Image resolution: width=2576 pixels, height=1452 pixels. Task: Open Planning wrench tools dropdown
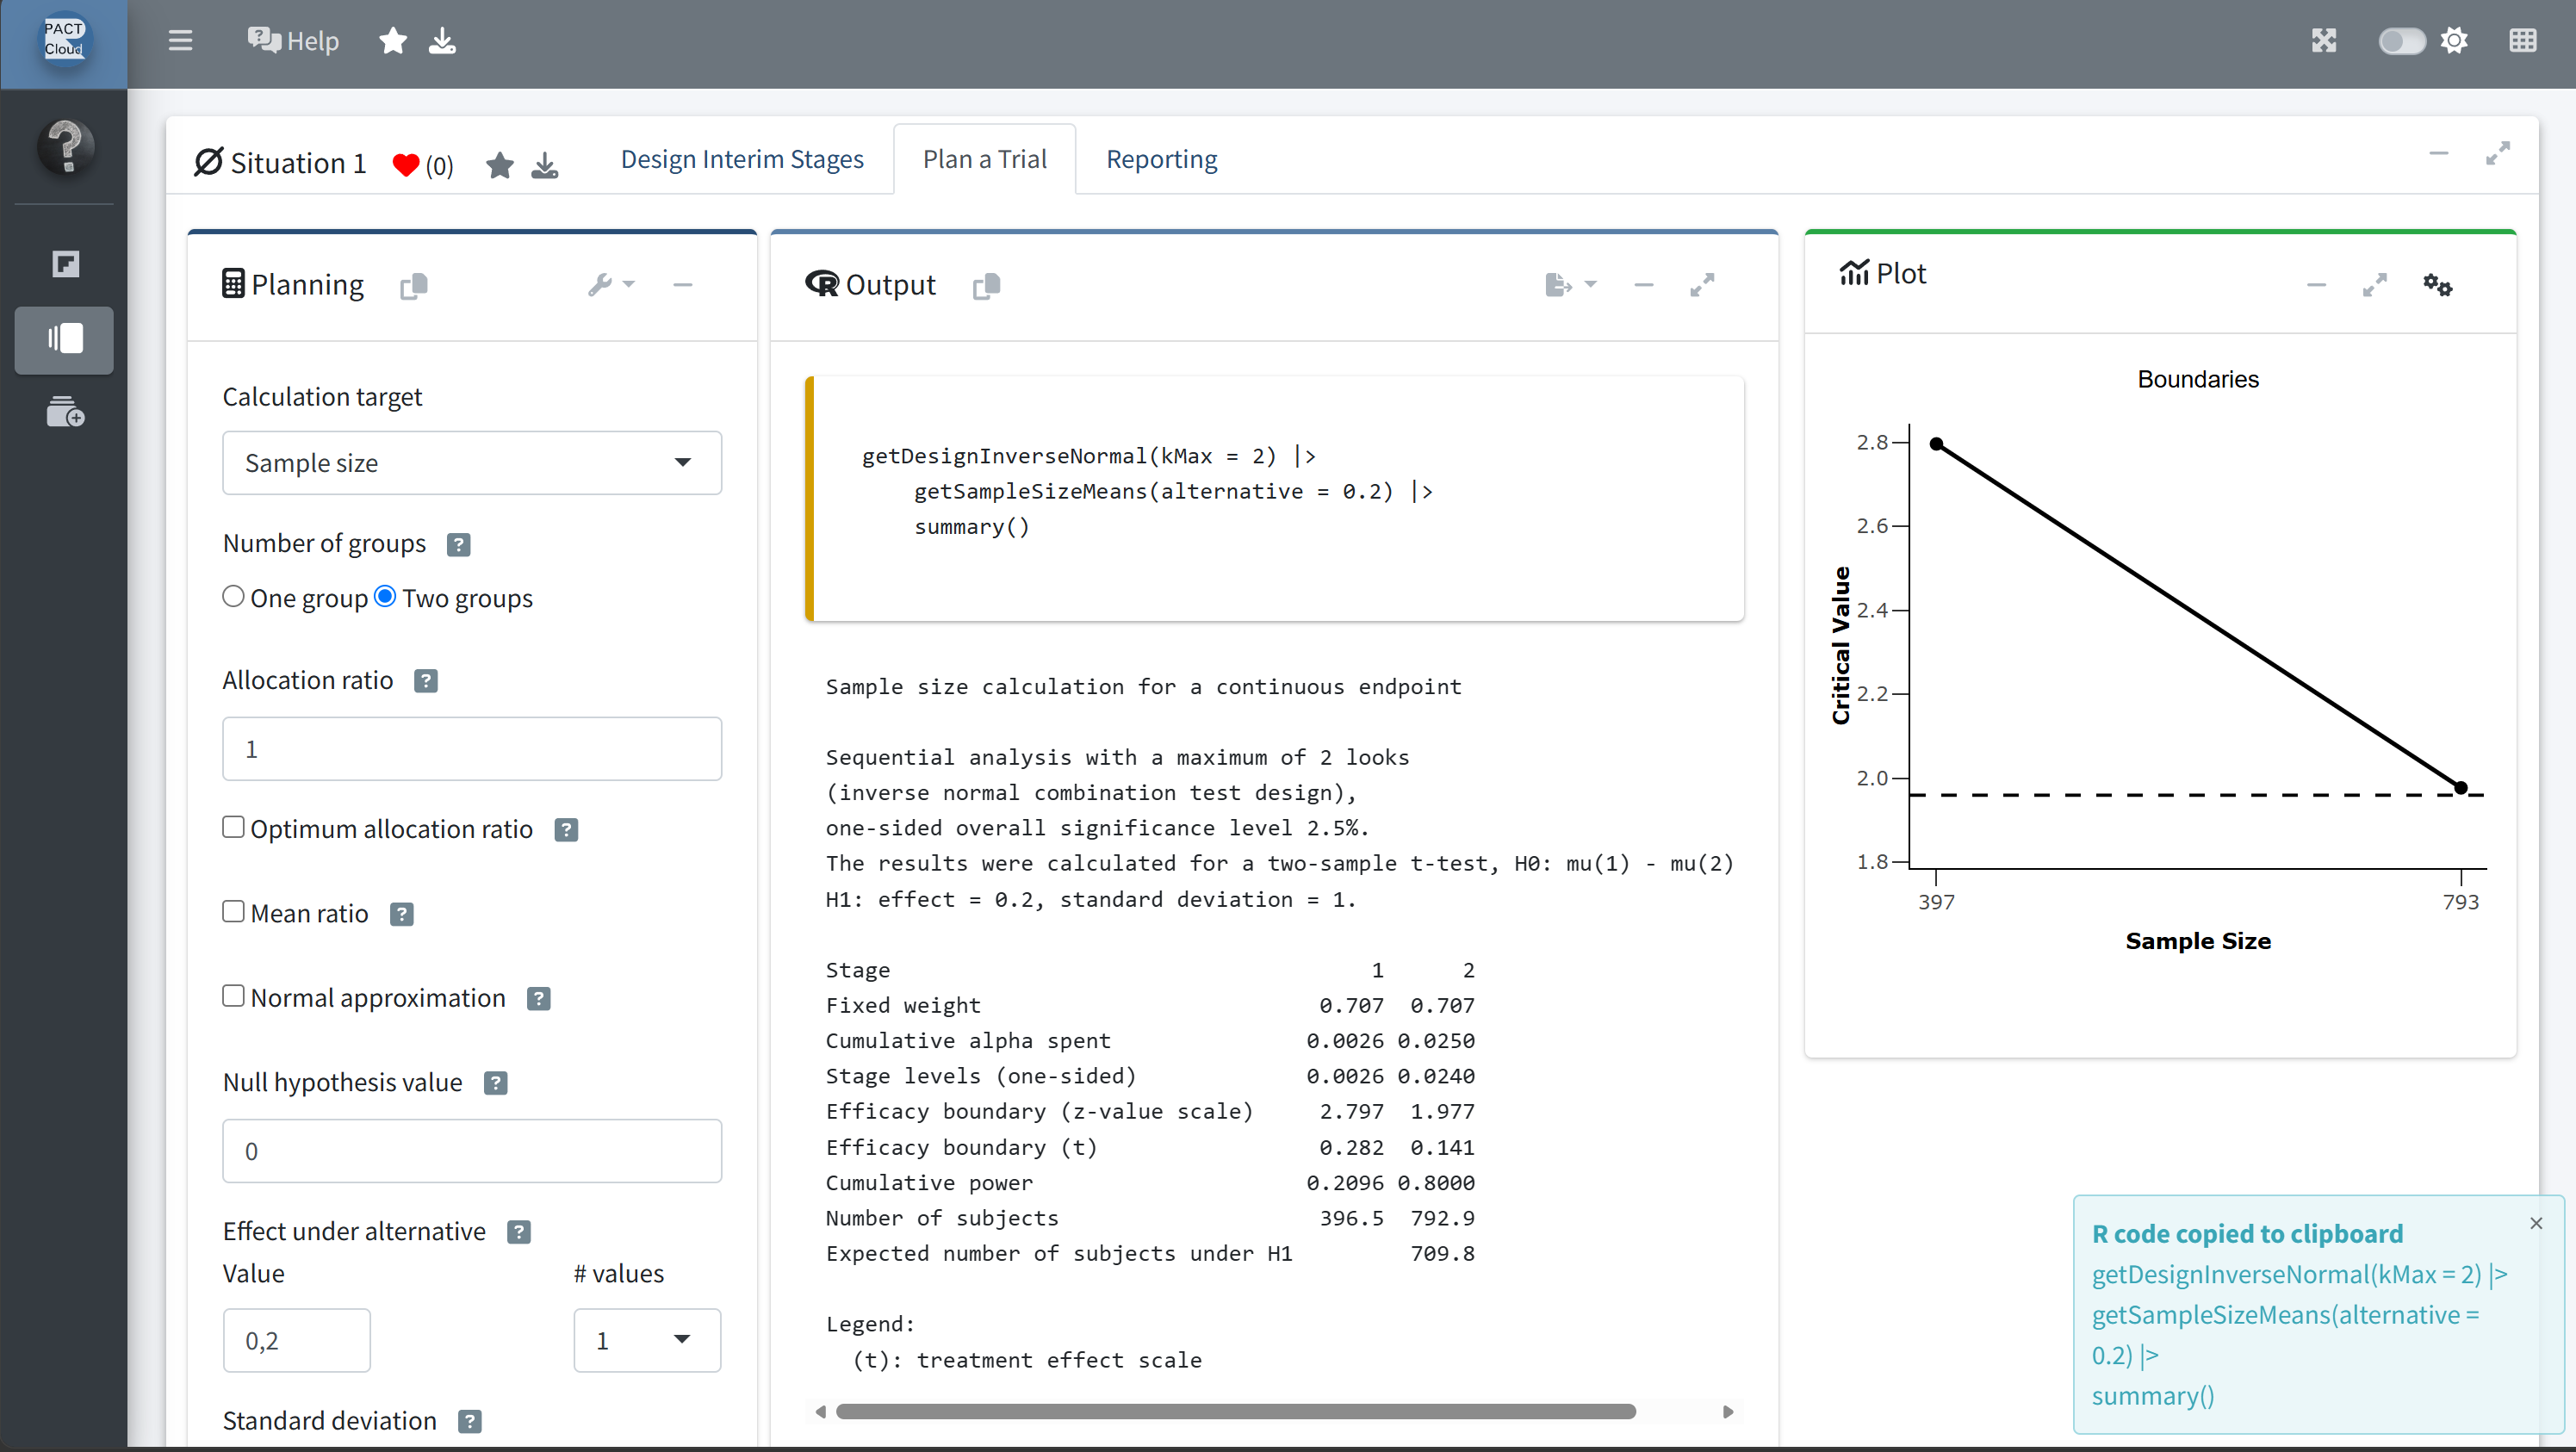[x=611, y=285]
